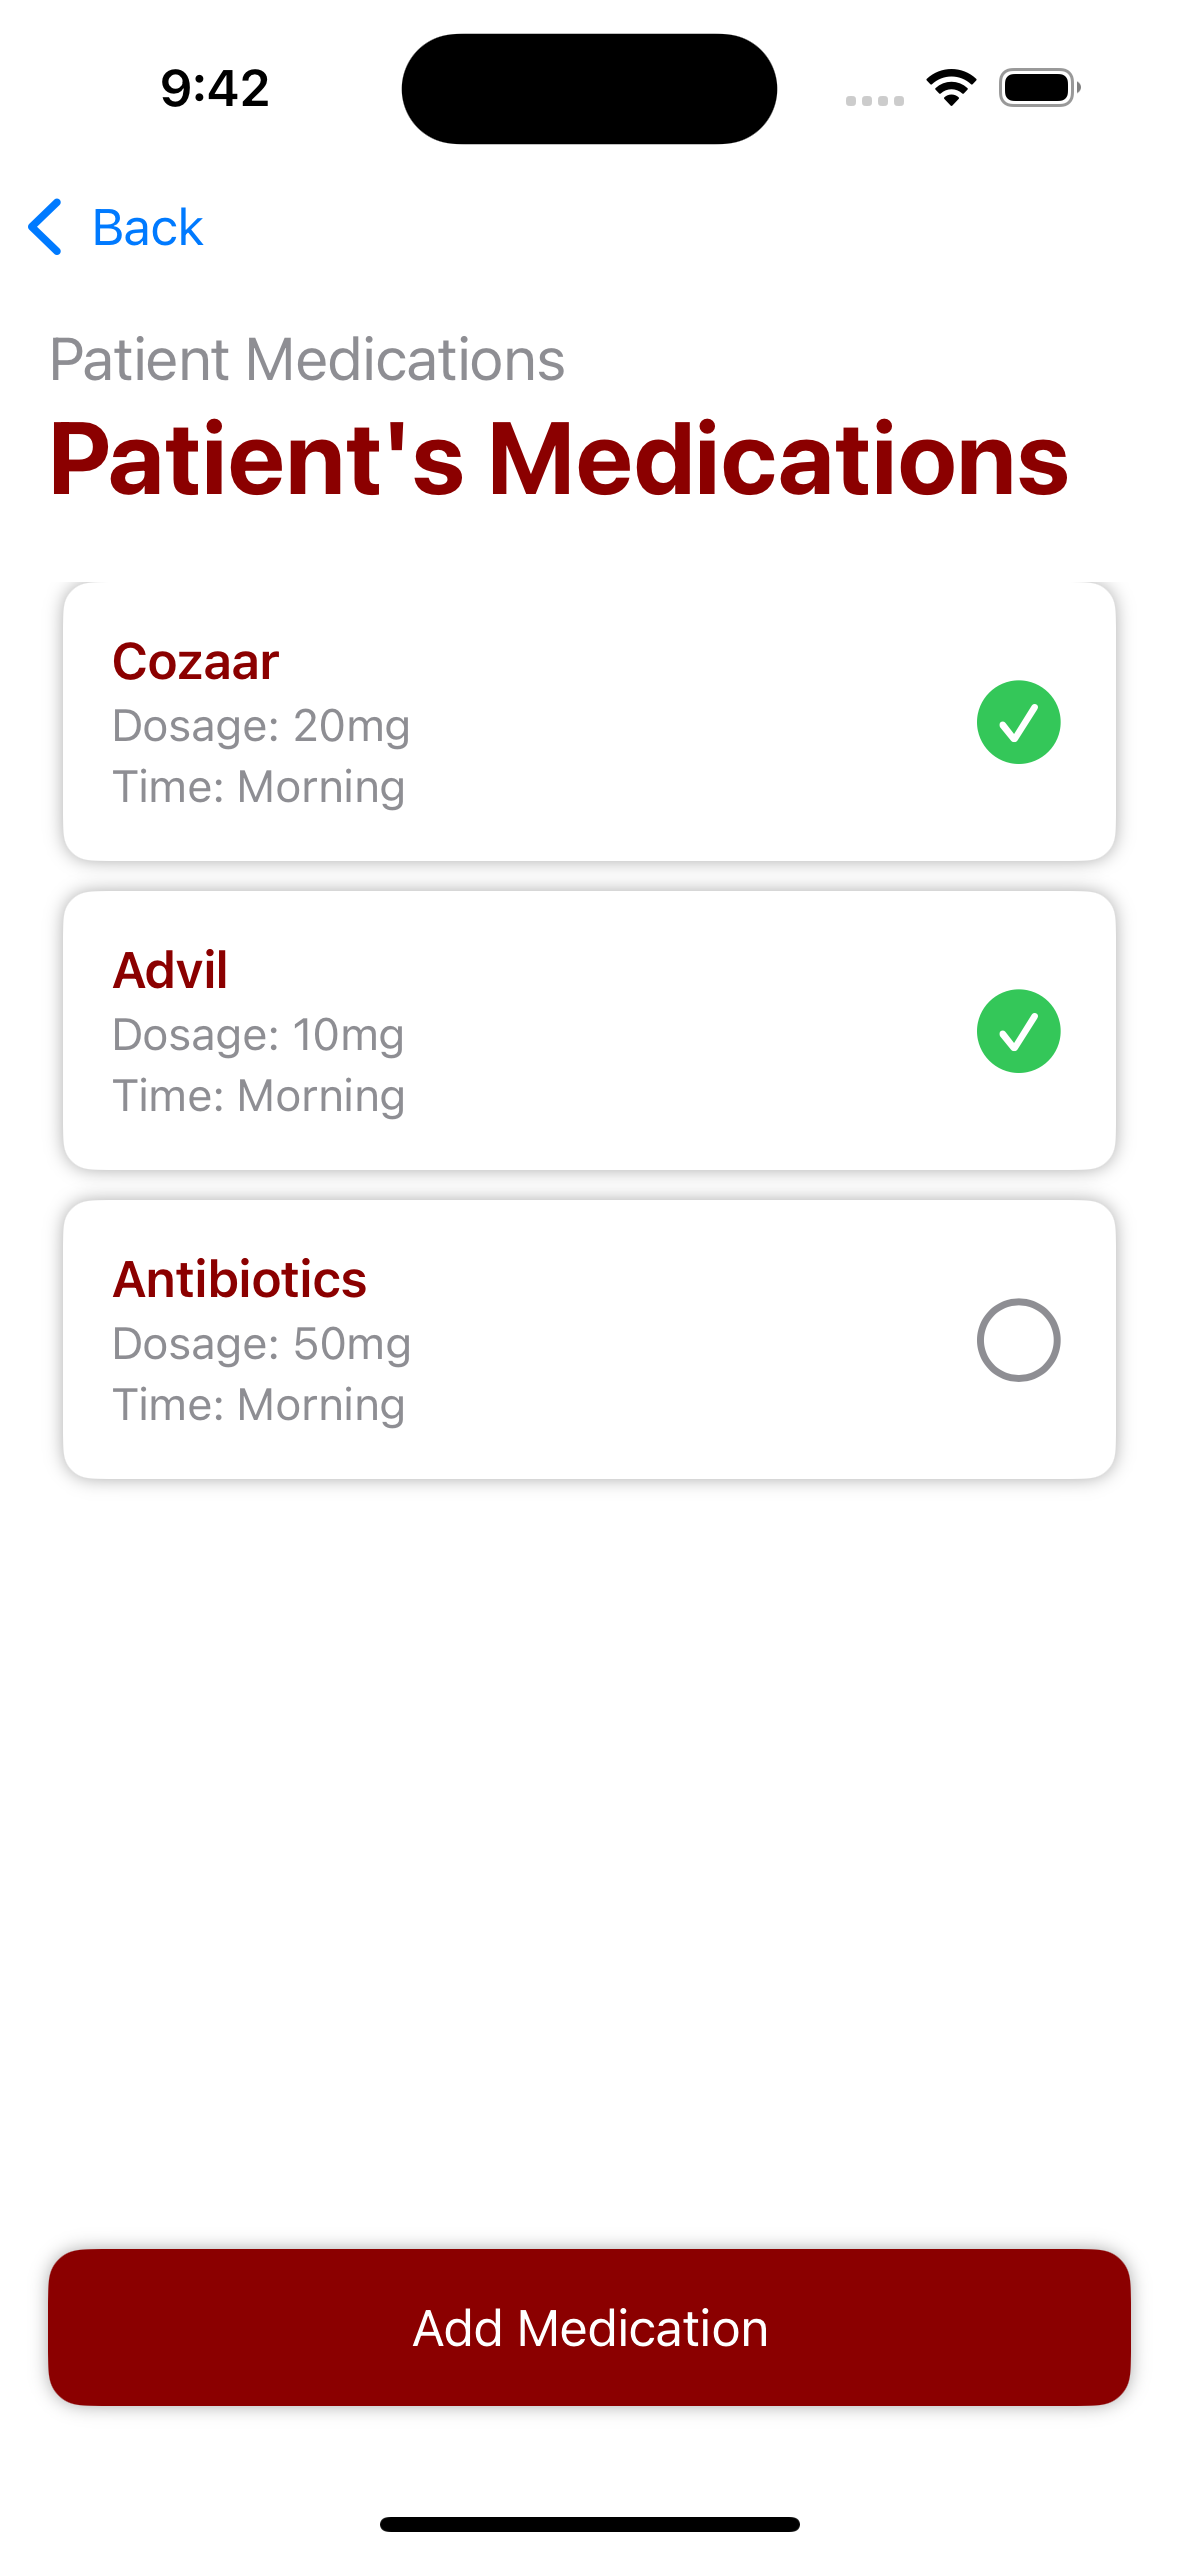Viewport: 1179px width, 2556px height.
Task: Tap the home indicator bar
Action: pos(589,2524)
